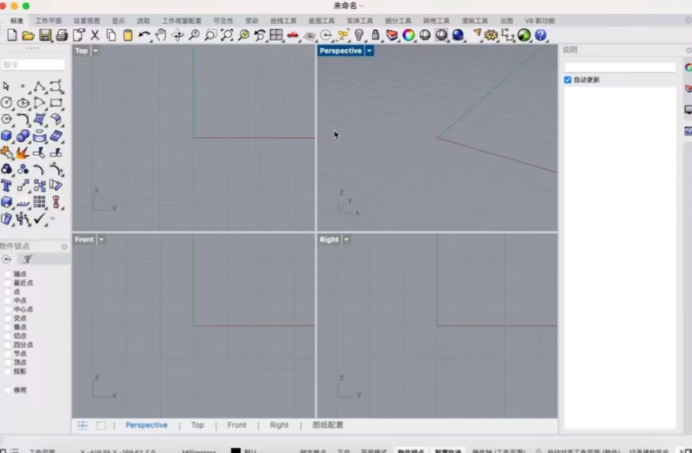The height and width of the screenshot is (453, 692).
Task: Switch to the 曲线工具 toolbar tab
Action: click(x=284, y=20)
